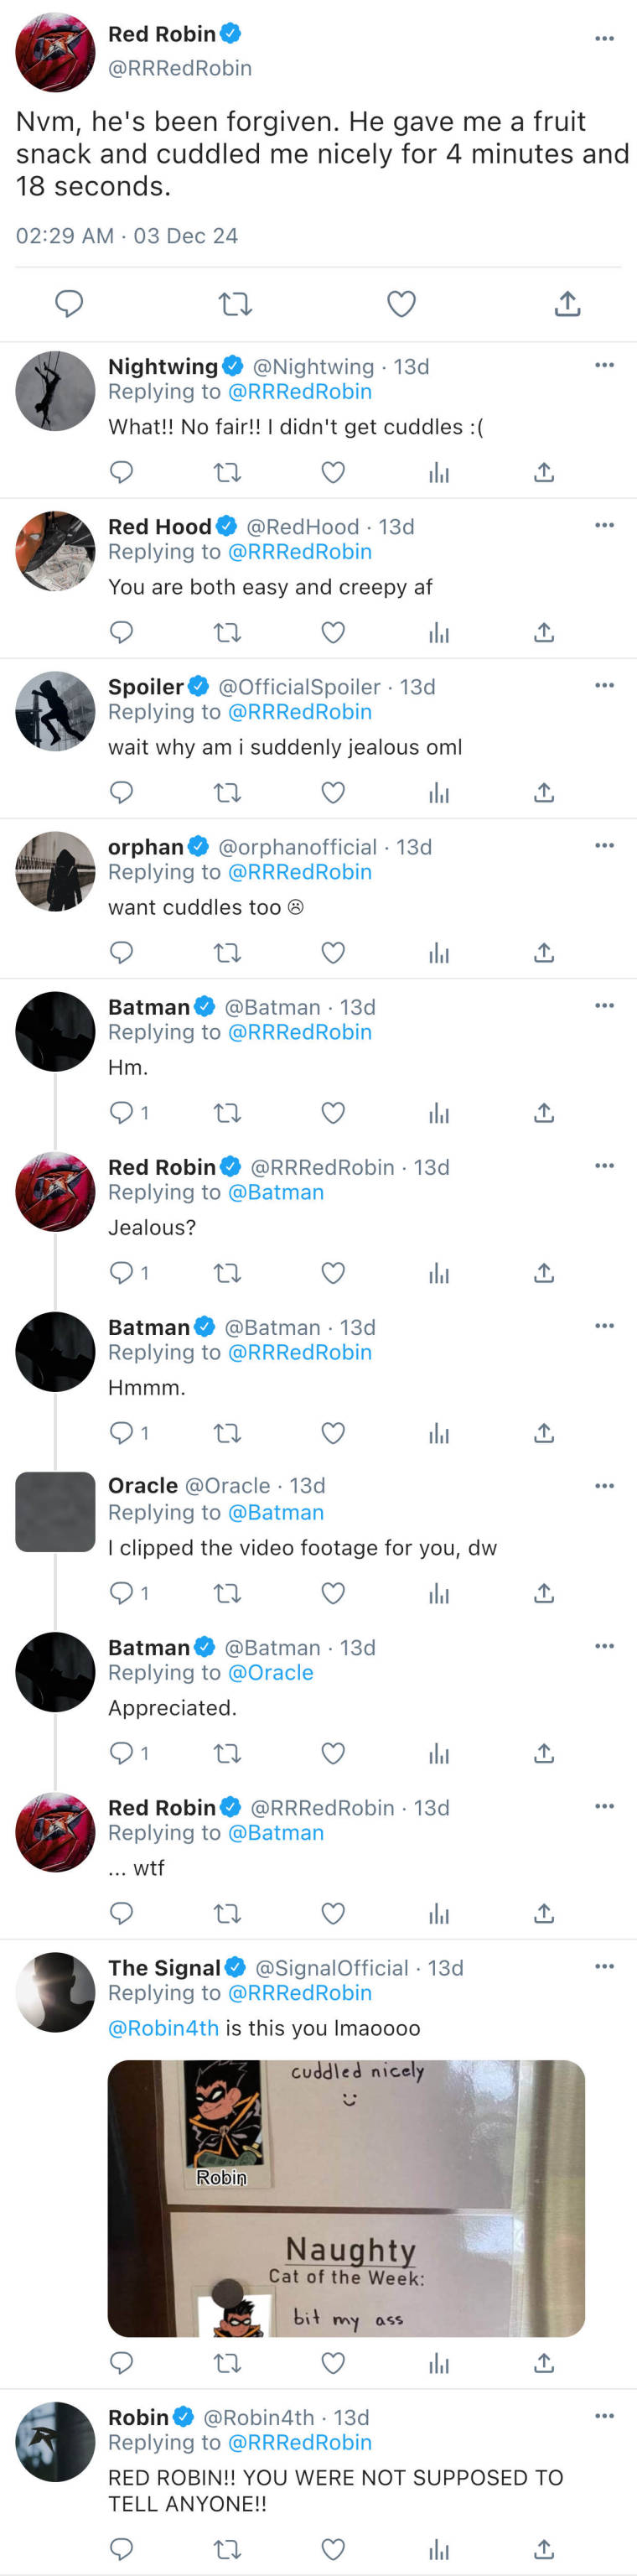637x2576 pixels.
Task: Open more options on The Signal's tweet
Action: [604, 1966]
